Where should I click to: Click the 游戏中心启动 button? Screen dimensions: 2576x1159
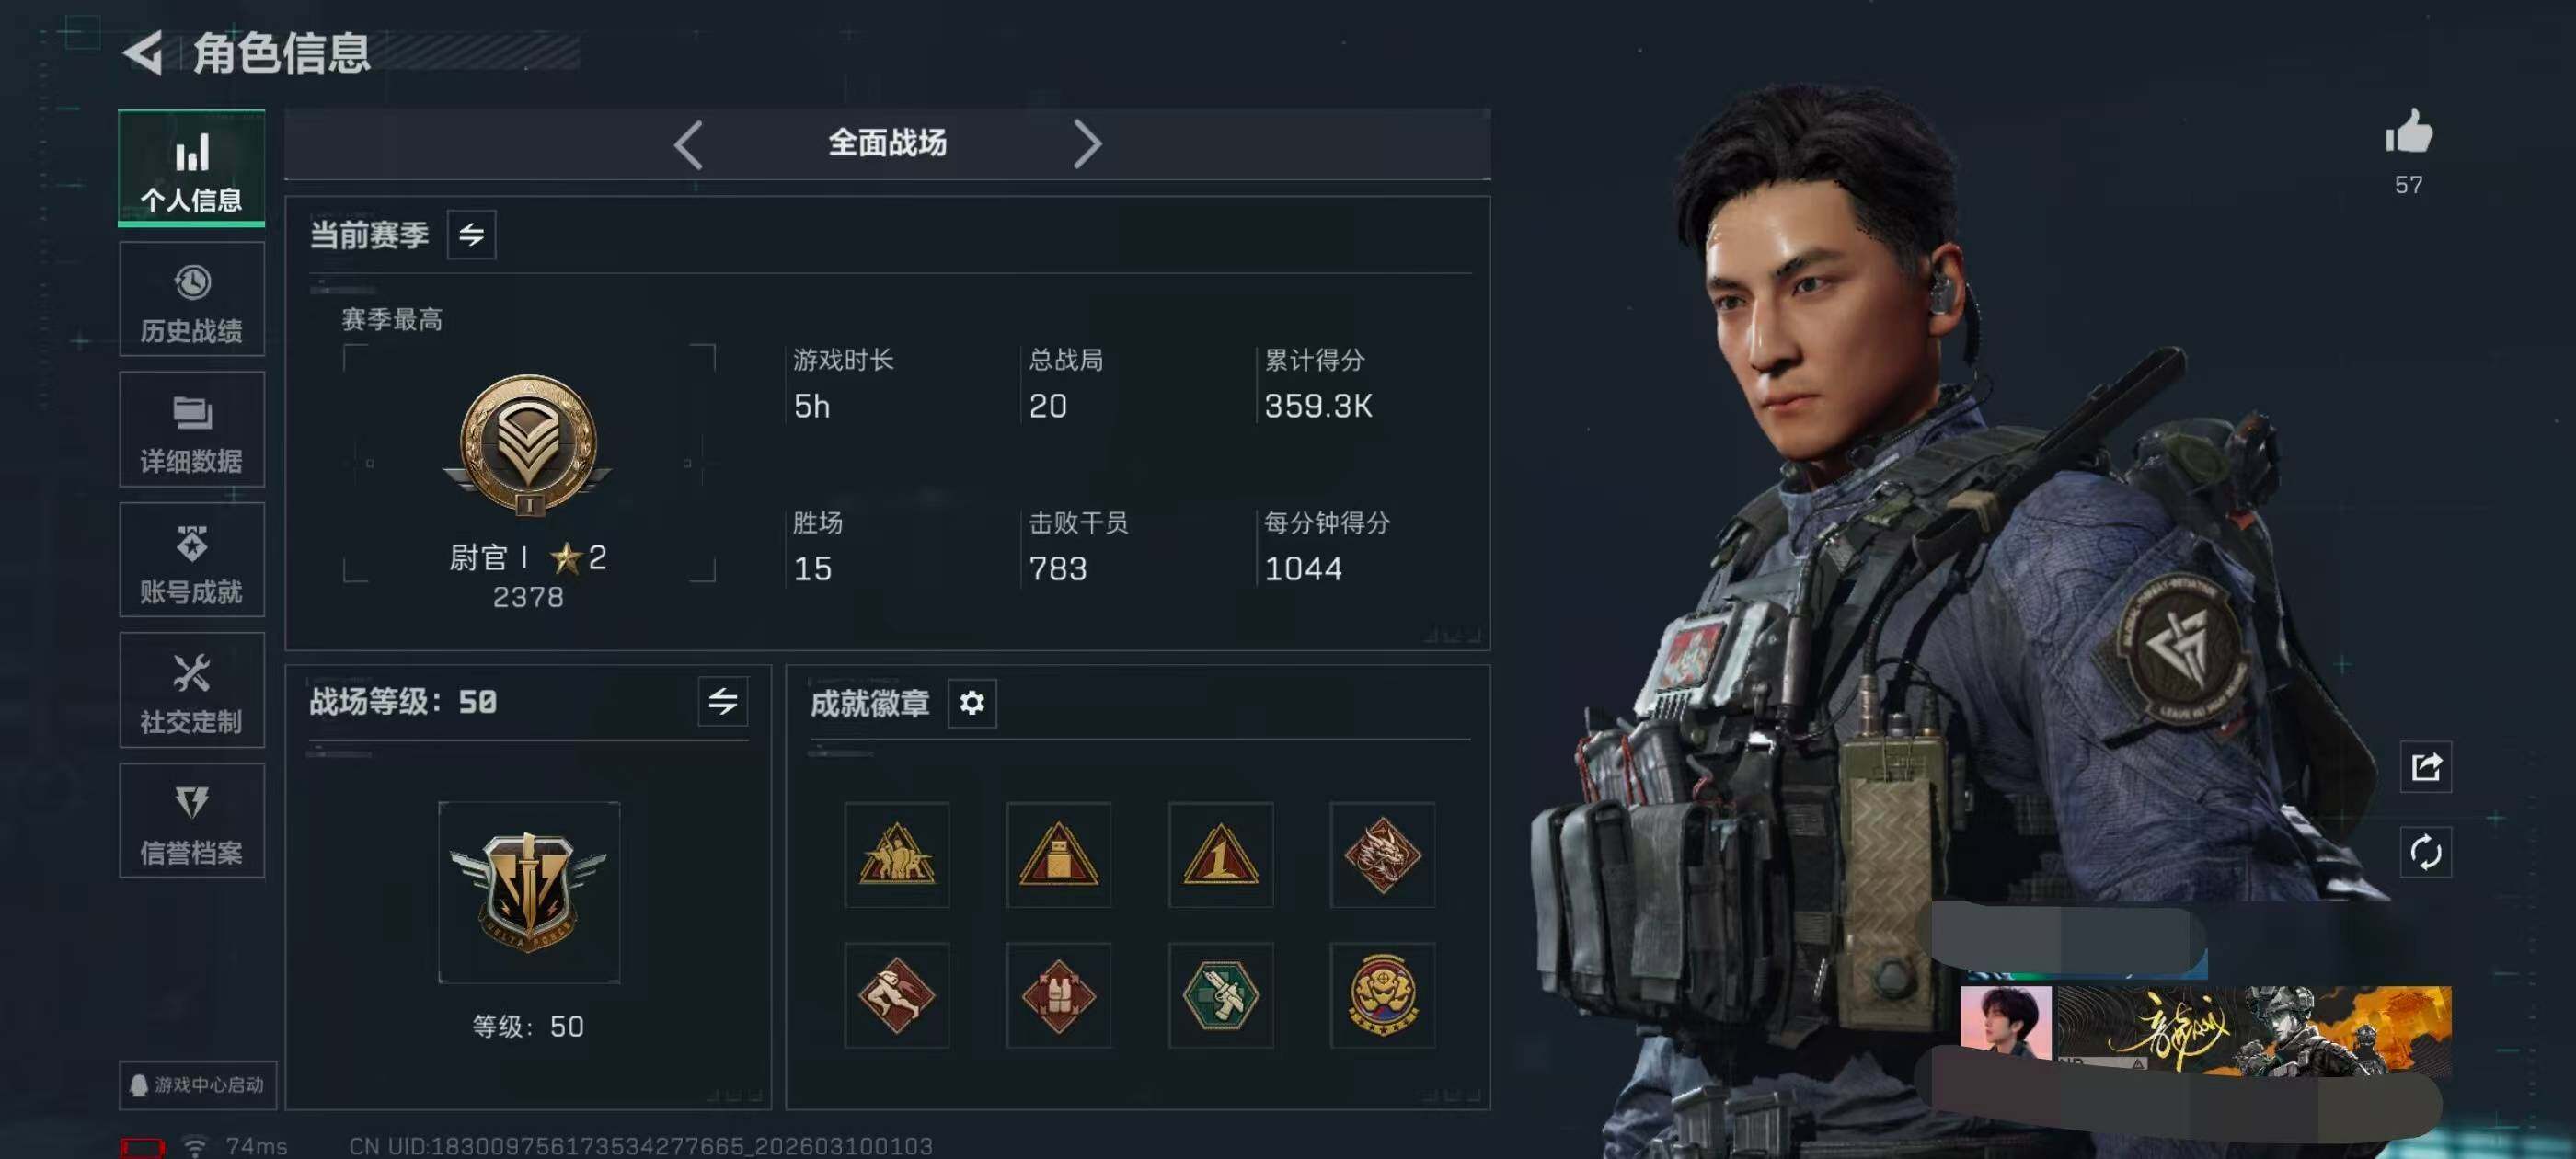198,1085
